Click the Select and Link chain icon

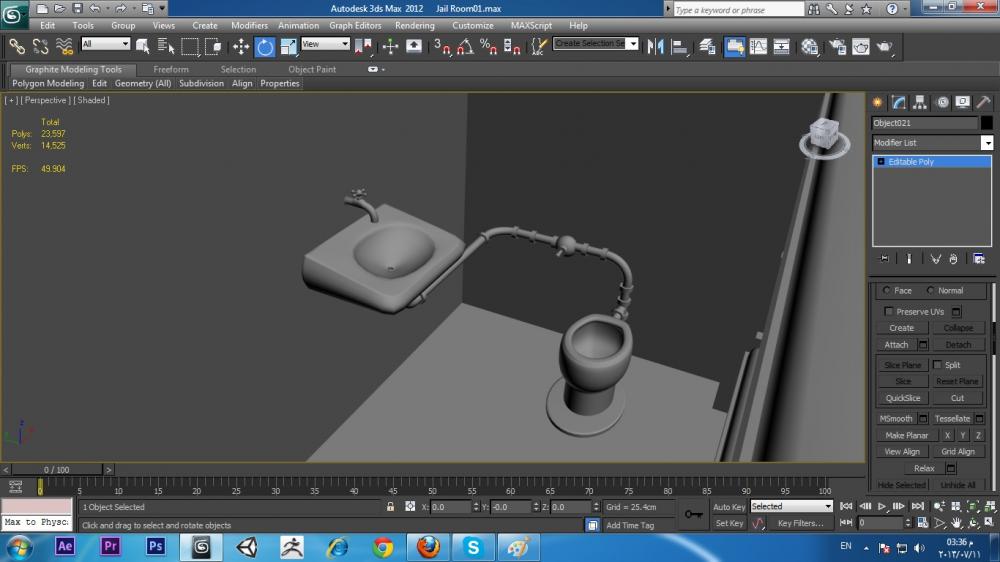coord(17,46)
